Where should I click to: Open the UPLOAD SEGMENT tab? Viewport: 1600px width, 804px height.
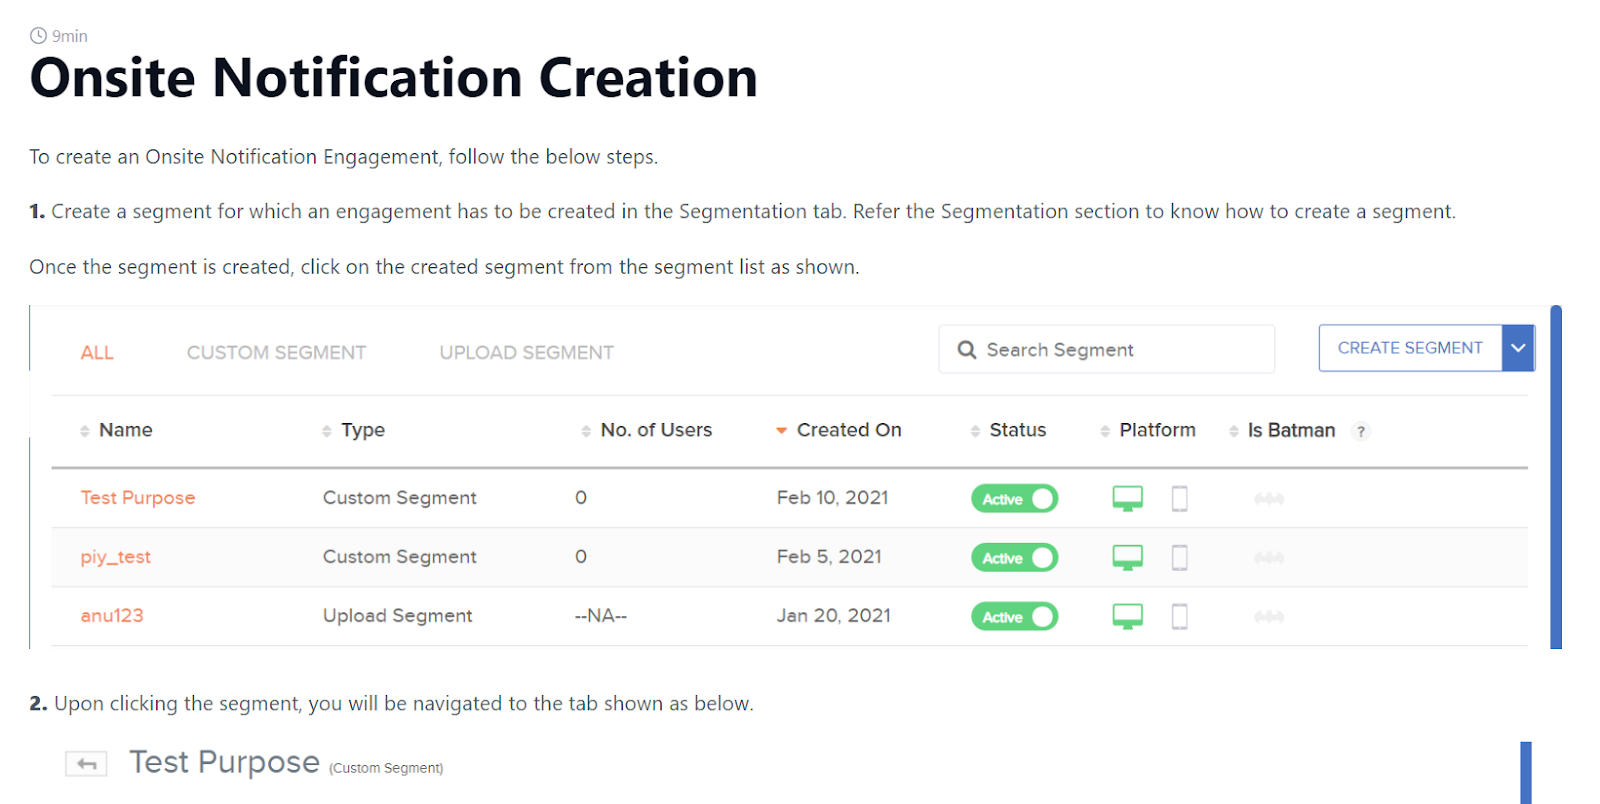point(526,351)
